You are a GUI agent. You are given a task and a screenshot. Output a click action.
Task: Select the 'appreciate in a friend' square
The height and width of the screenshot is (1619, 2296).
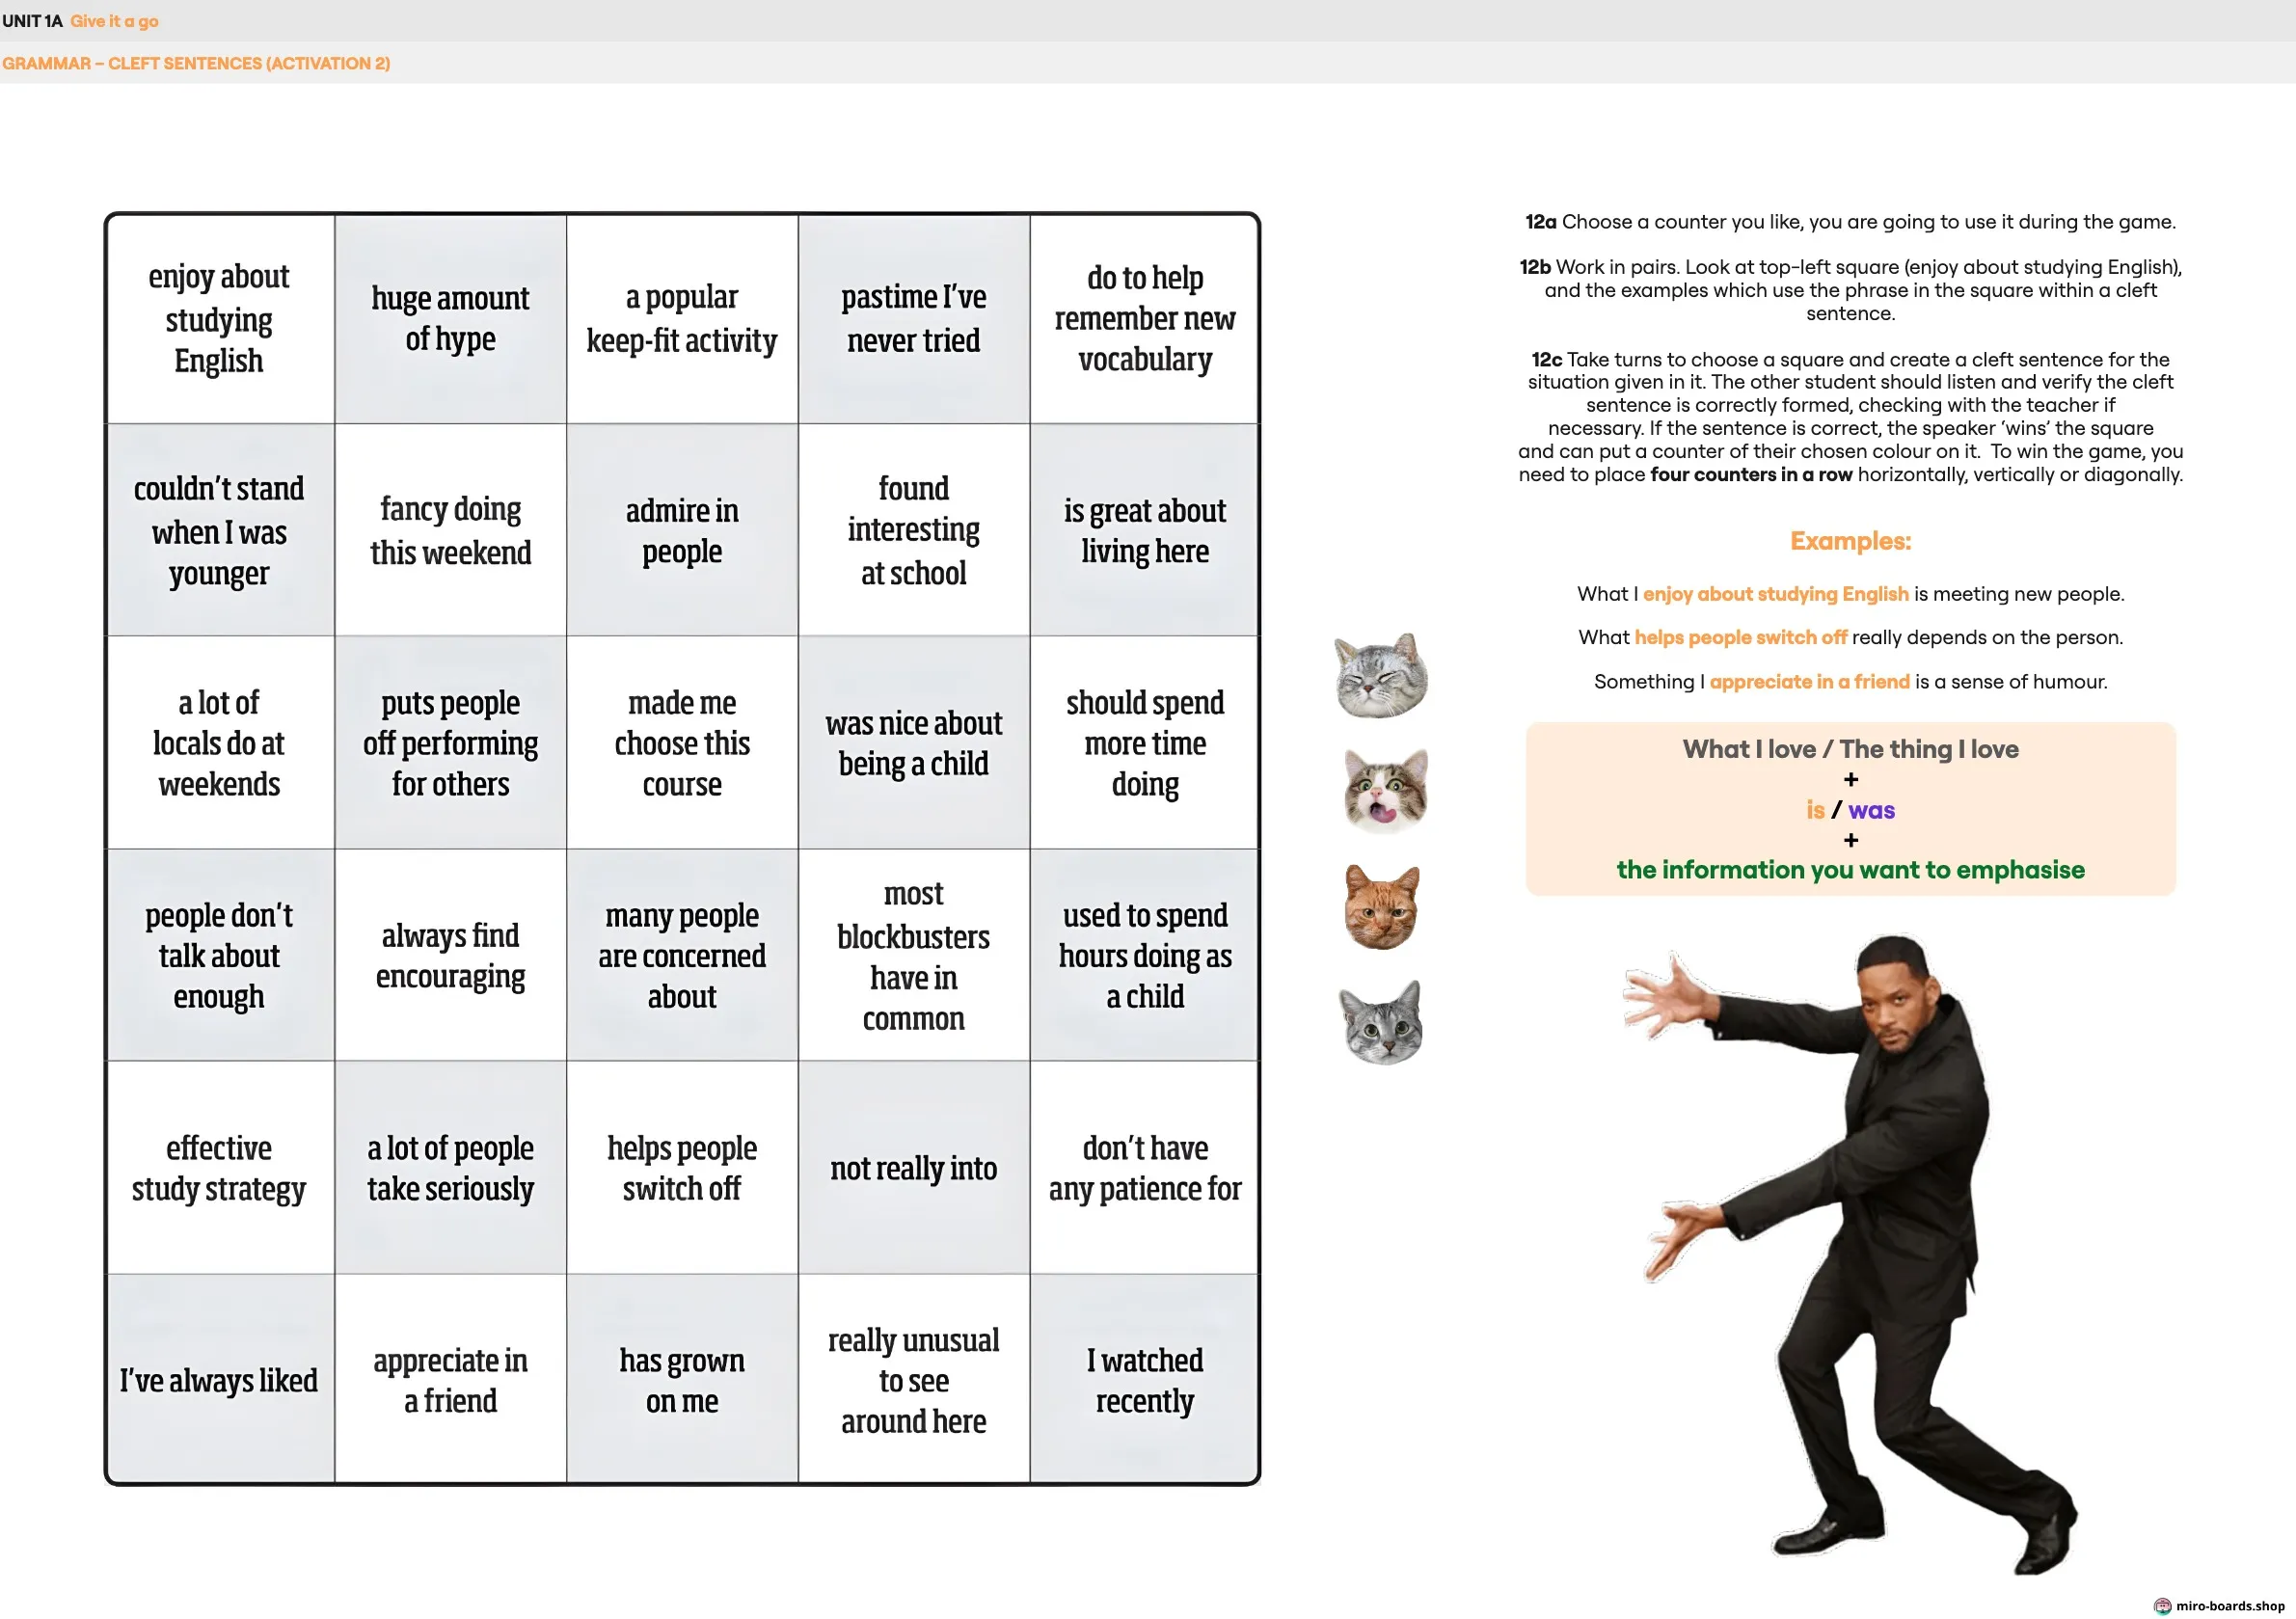(x=450, y=1379)
